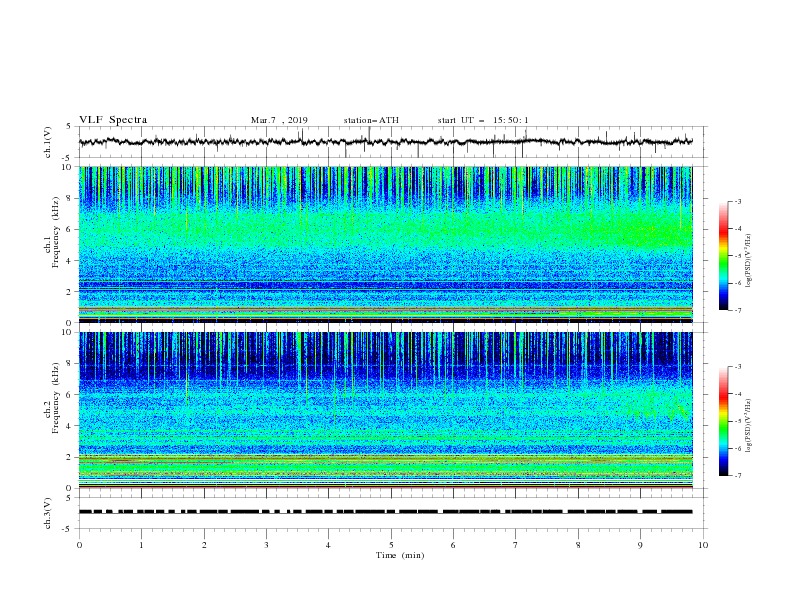Click the "8" kHz tick on ch.2 axis
This screenshot has height=612, width=792.
[x=70, y=364]
